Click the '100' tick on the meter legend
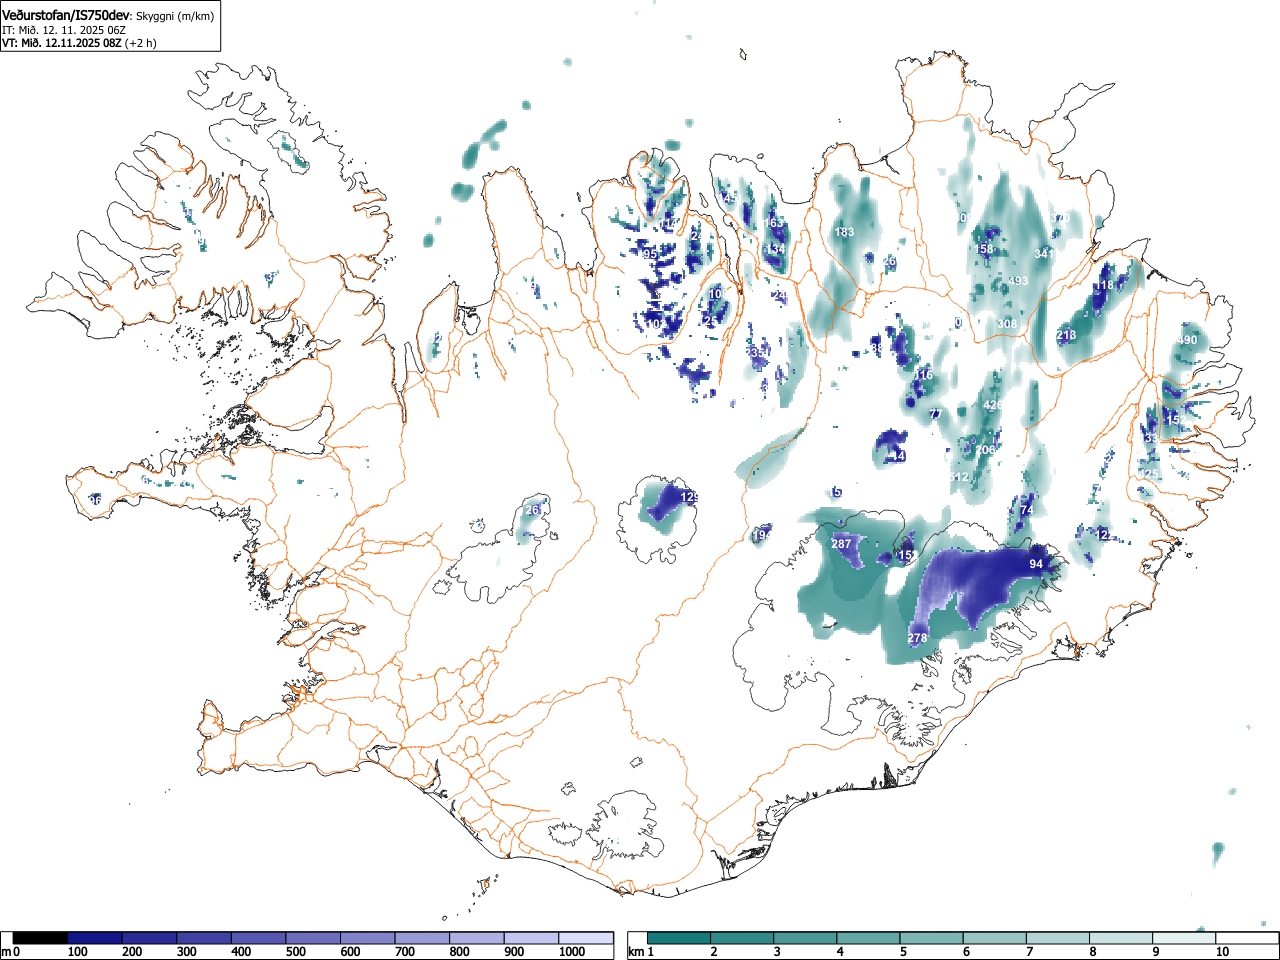This screenshot has width=1280, height=960. pos(78,952)
